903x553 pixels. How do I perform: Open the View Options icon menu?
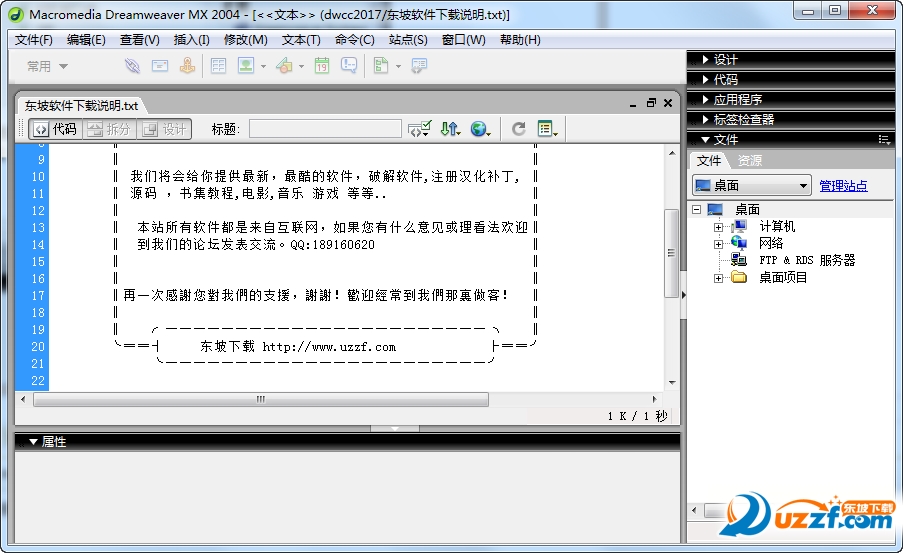click(x=547, y=129)
